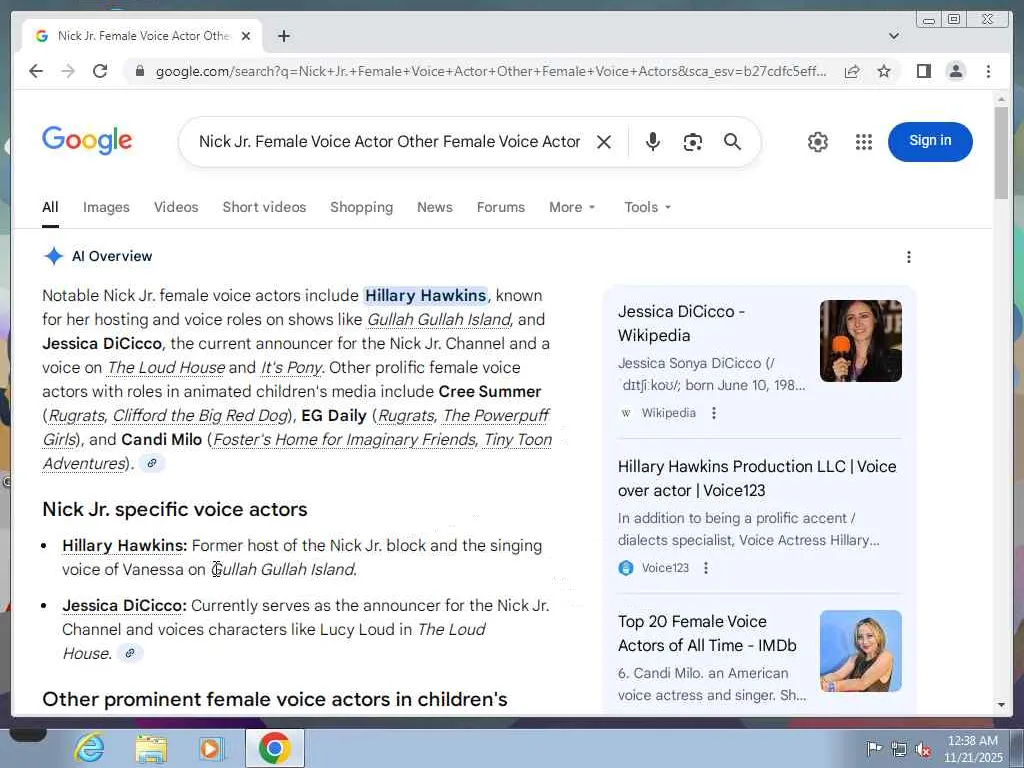Click the page vertical scrollbar thumb
The image size is (1024, 768).
coord(1001,153)
